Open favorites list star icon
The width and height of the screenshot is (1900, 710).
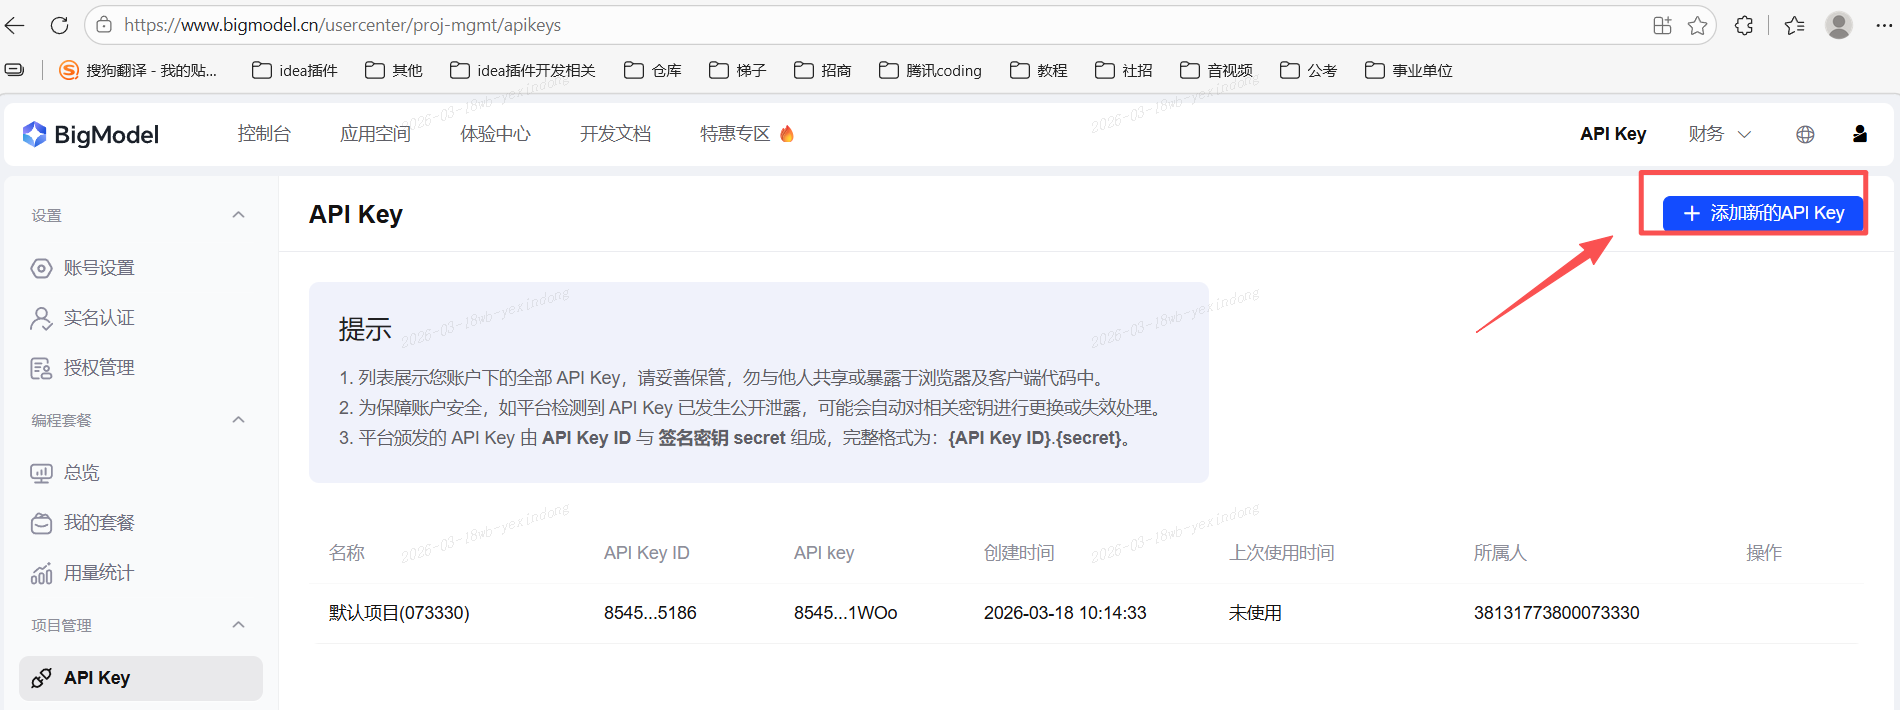[x=1794, y=25]
